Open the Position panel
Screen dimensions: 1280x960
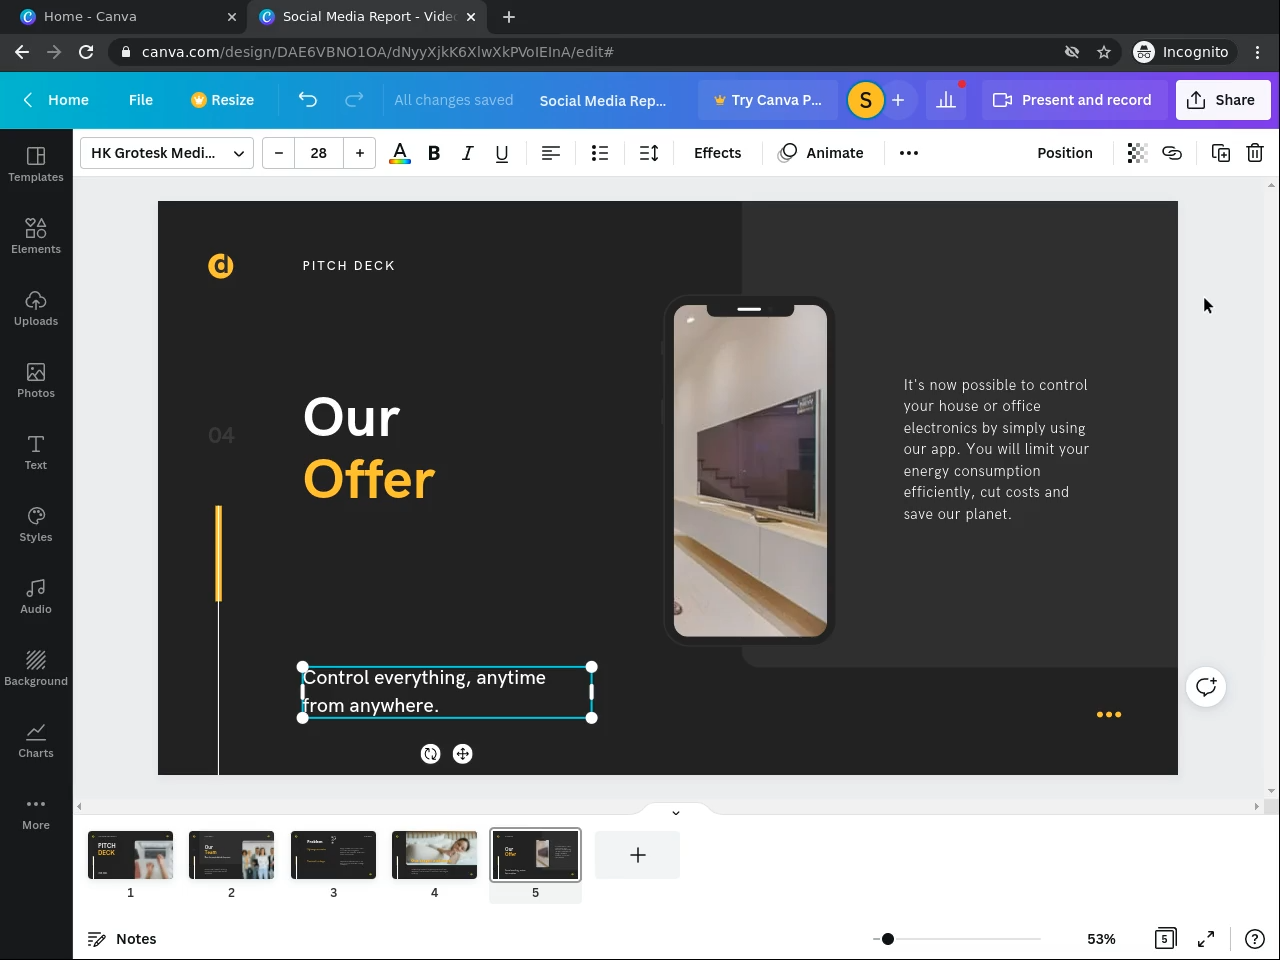1065,153
